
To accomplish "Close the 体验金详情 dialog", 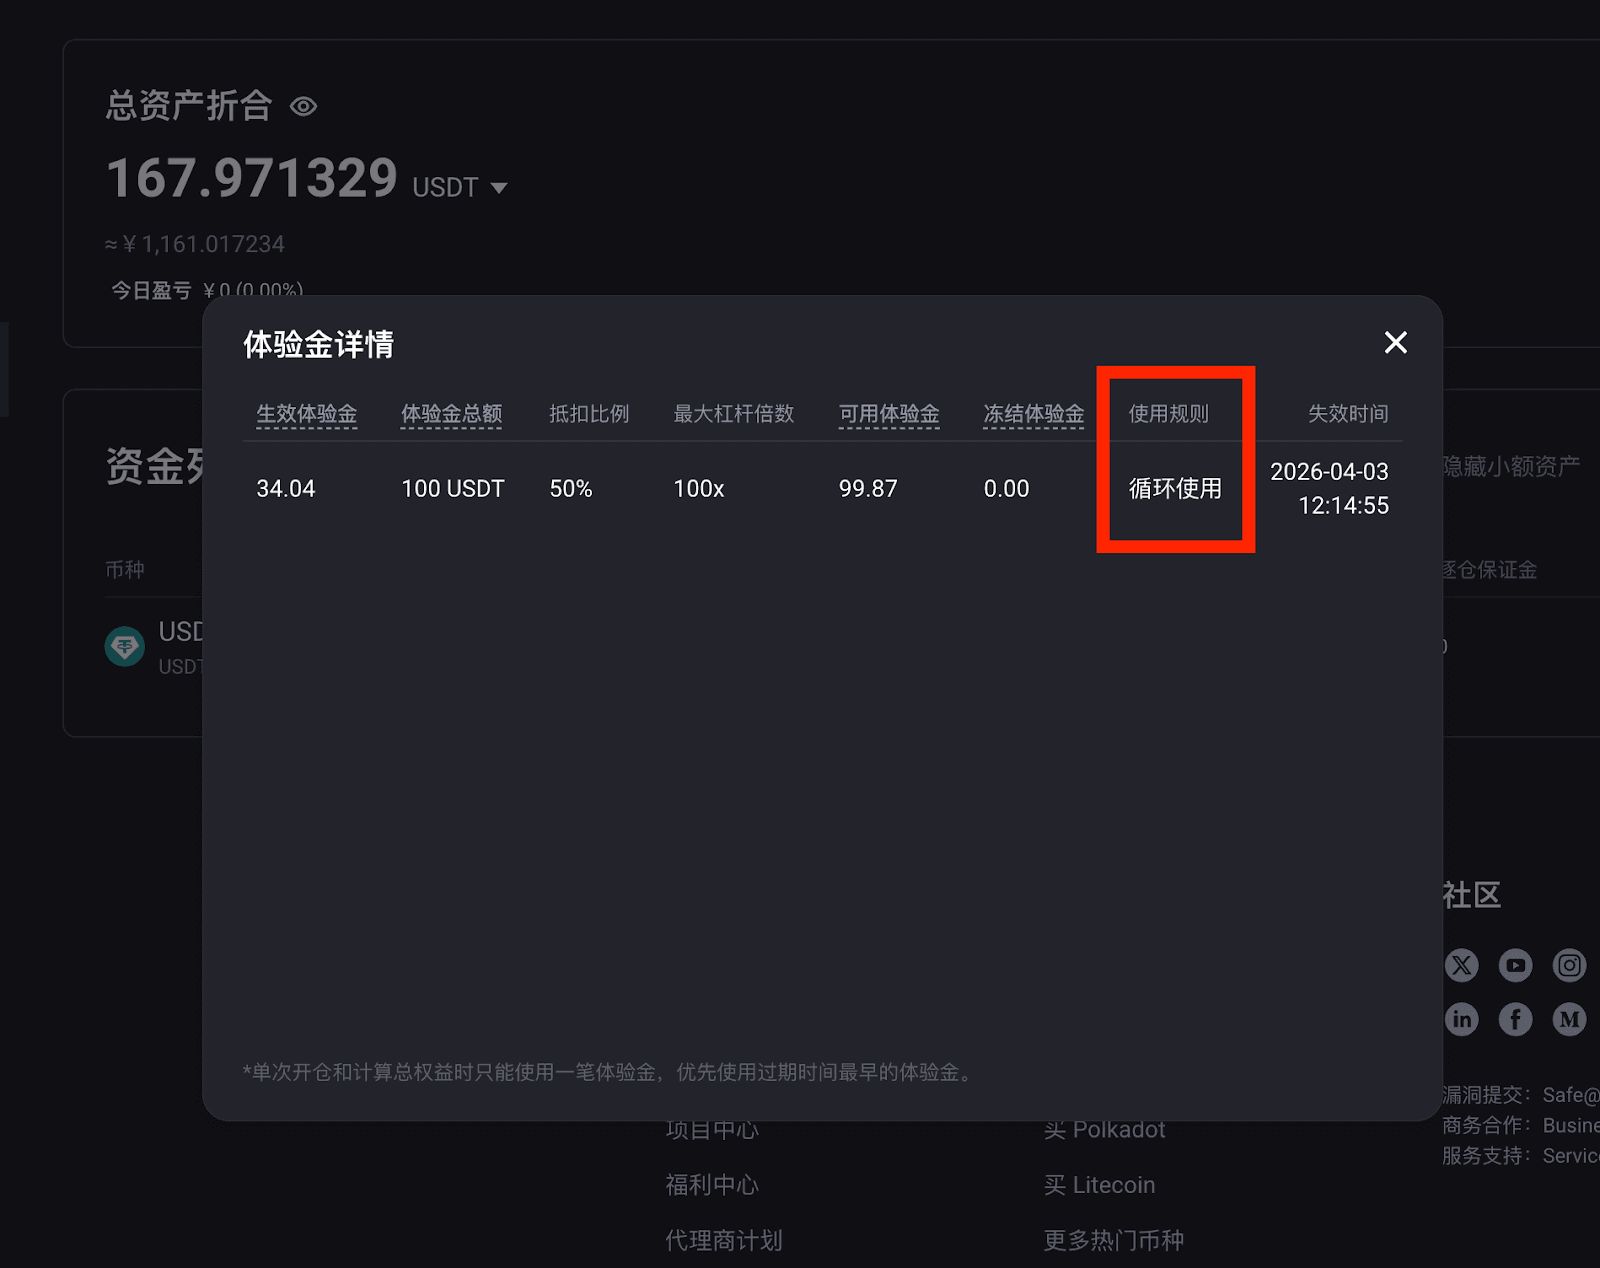I will pos(1395,343).
